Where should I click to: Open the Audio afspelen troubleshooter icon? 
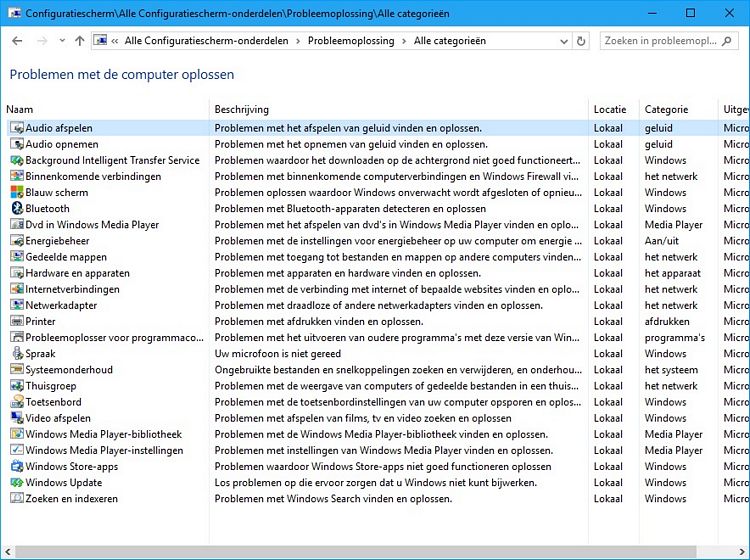click(x=17, y=128)
